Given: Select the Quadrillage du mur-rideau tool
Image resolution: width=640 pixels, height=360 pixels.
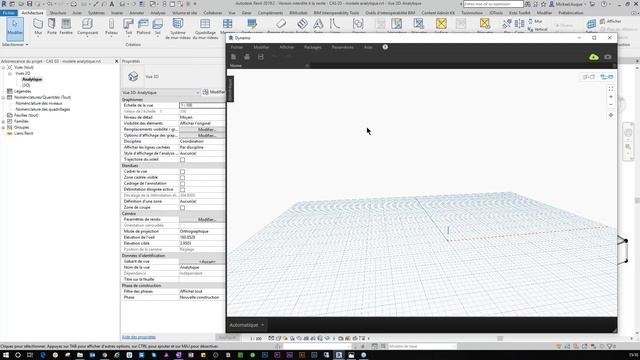Looking at the screenshot, I should click(205, 29).
